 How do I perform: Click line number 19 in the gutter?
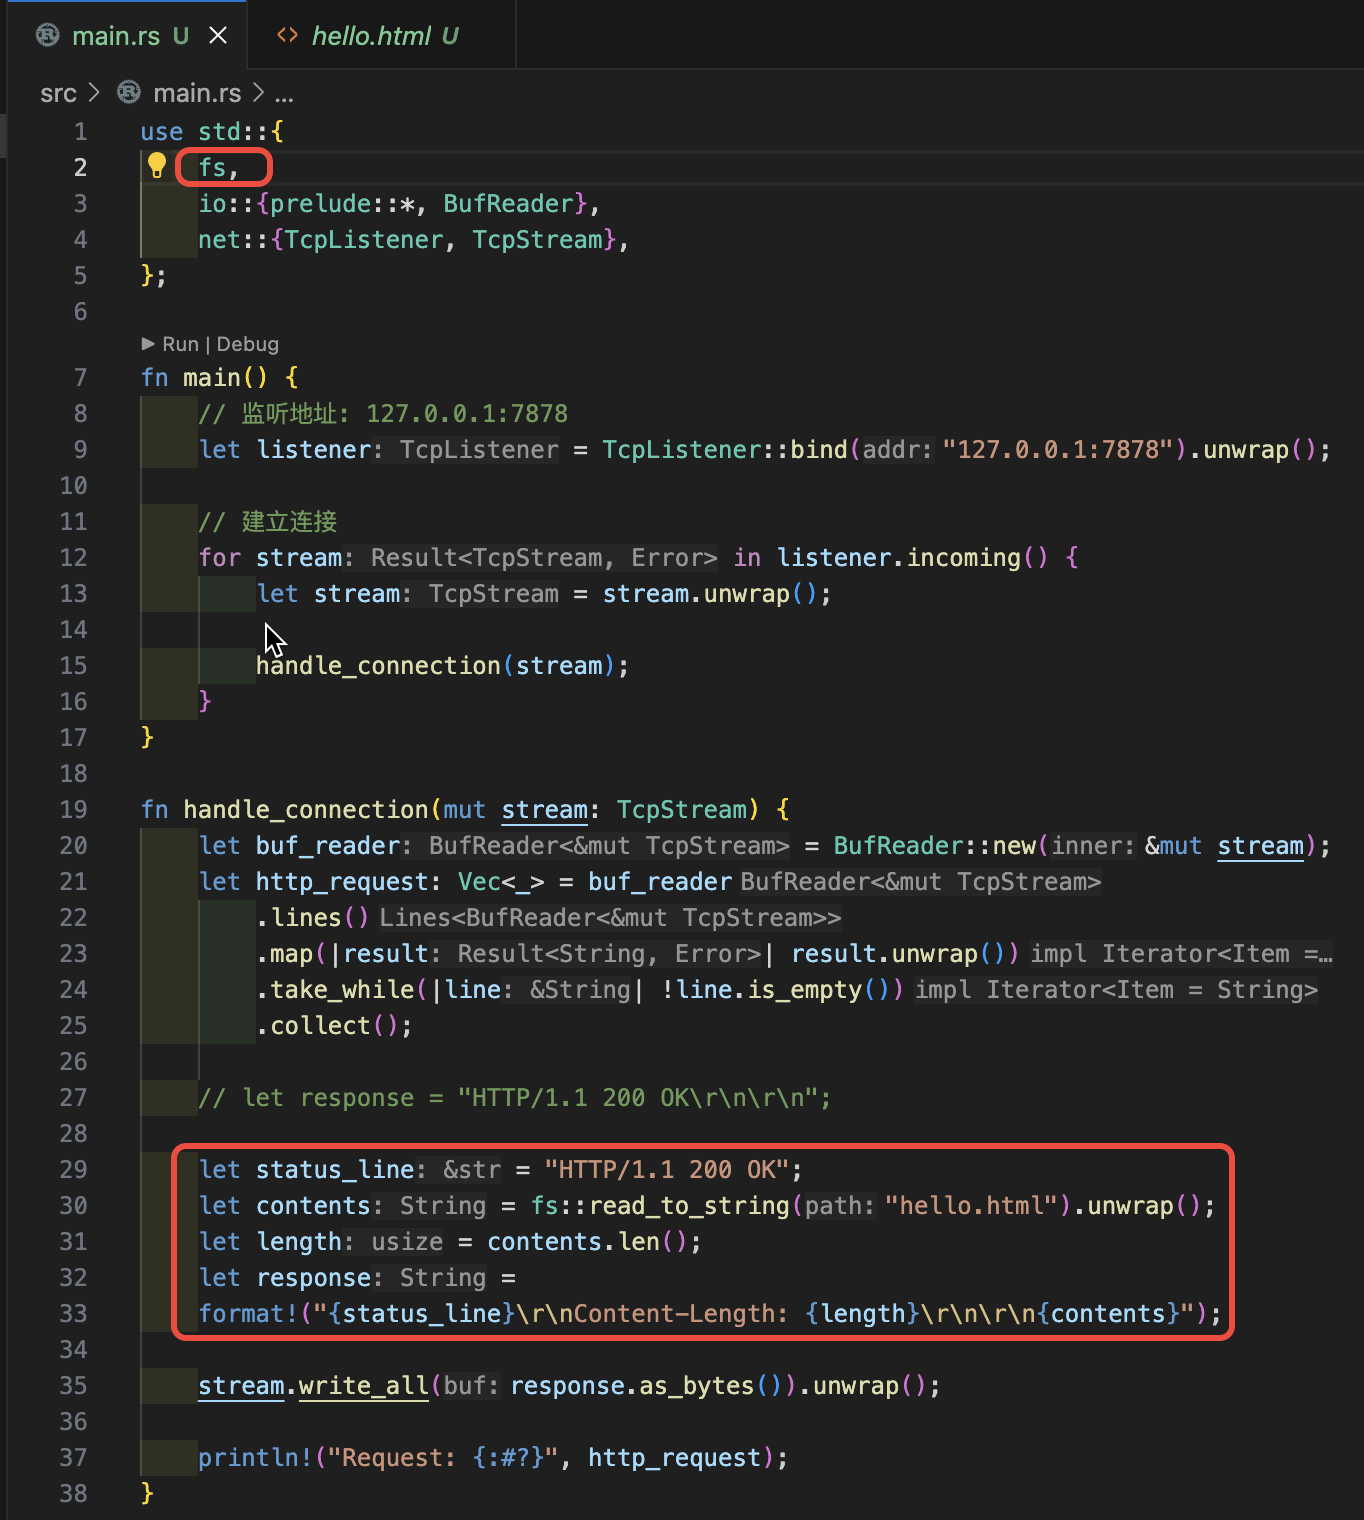[74, 809]
